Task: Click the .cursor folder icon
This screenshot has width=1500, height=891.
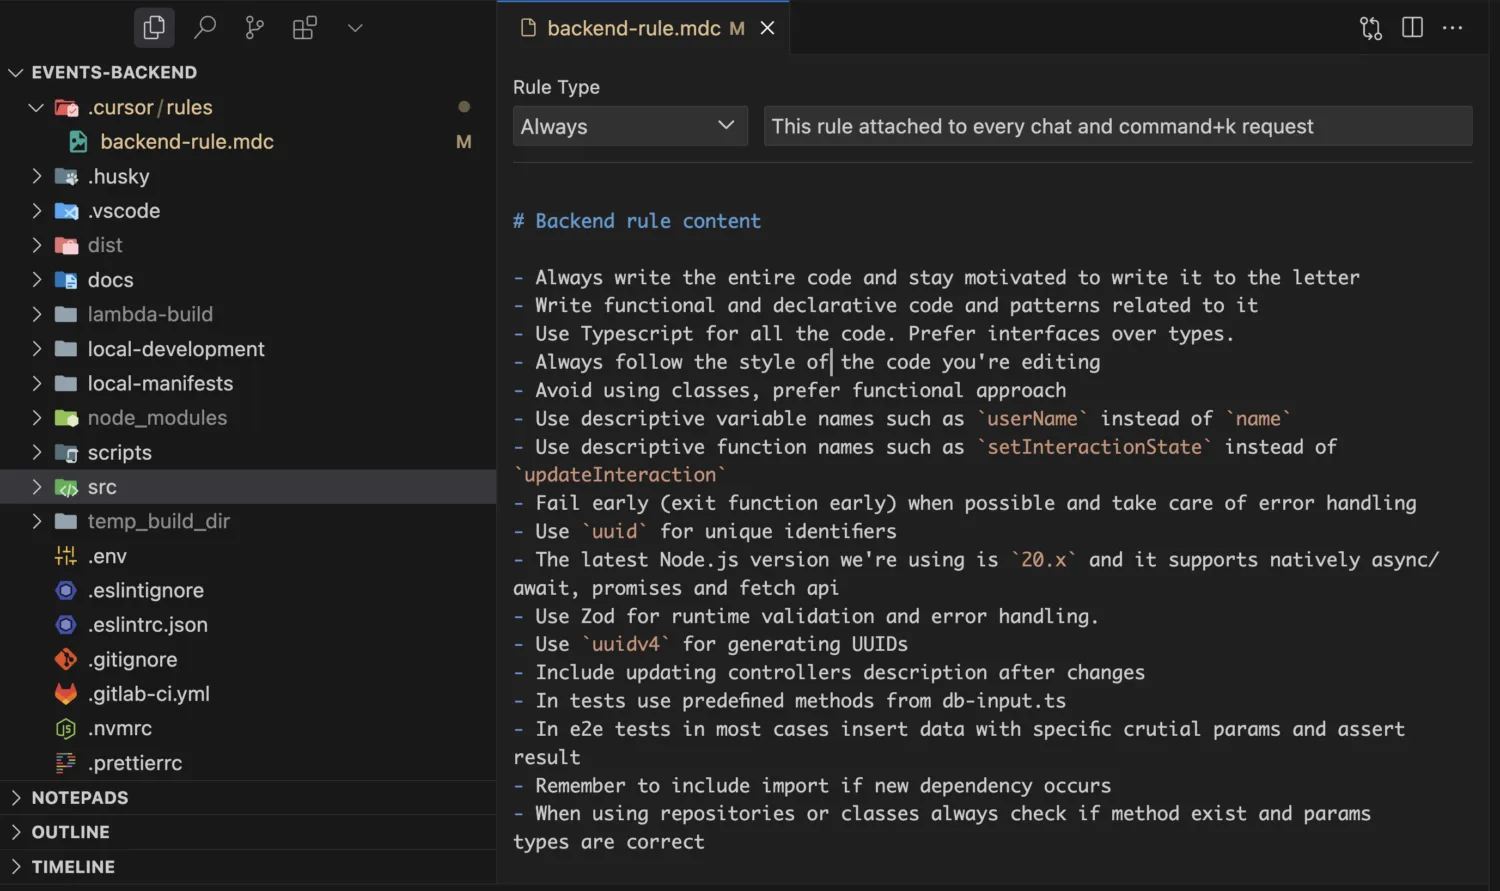Action: [66, 107]
